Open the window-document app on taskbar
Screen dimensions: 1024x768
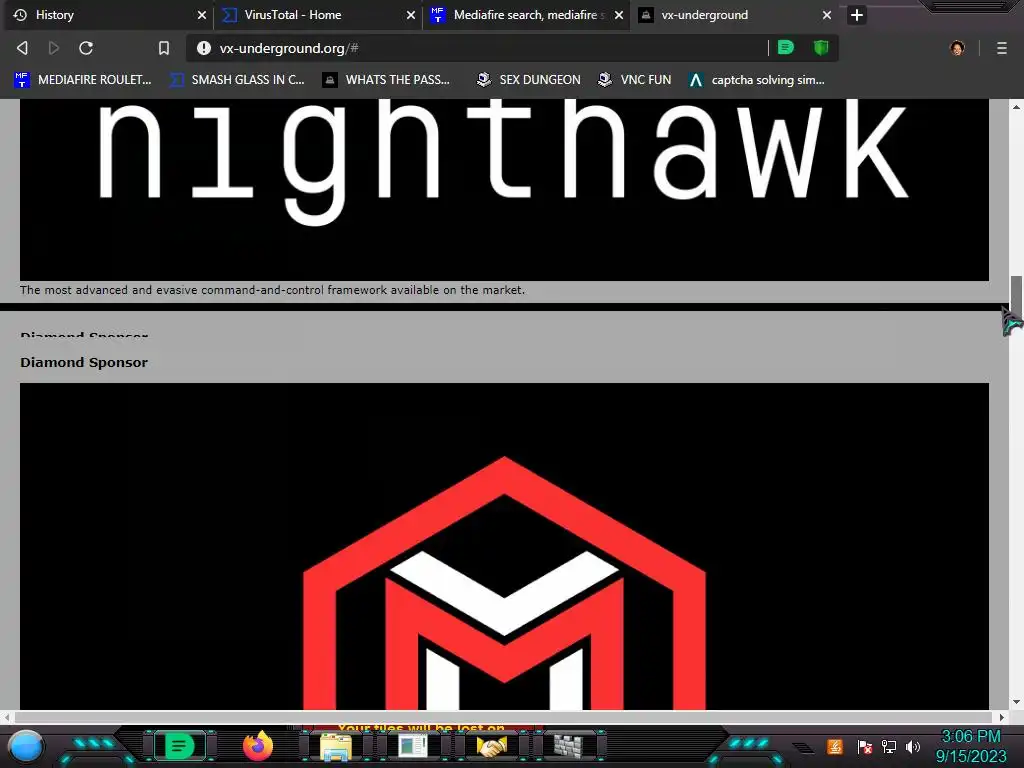[x=413, y=746]
